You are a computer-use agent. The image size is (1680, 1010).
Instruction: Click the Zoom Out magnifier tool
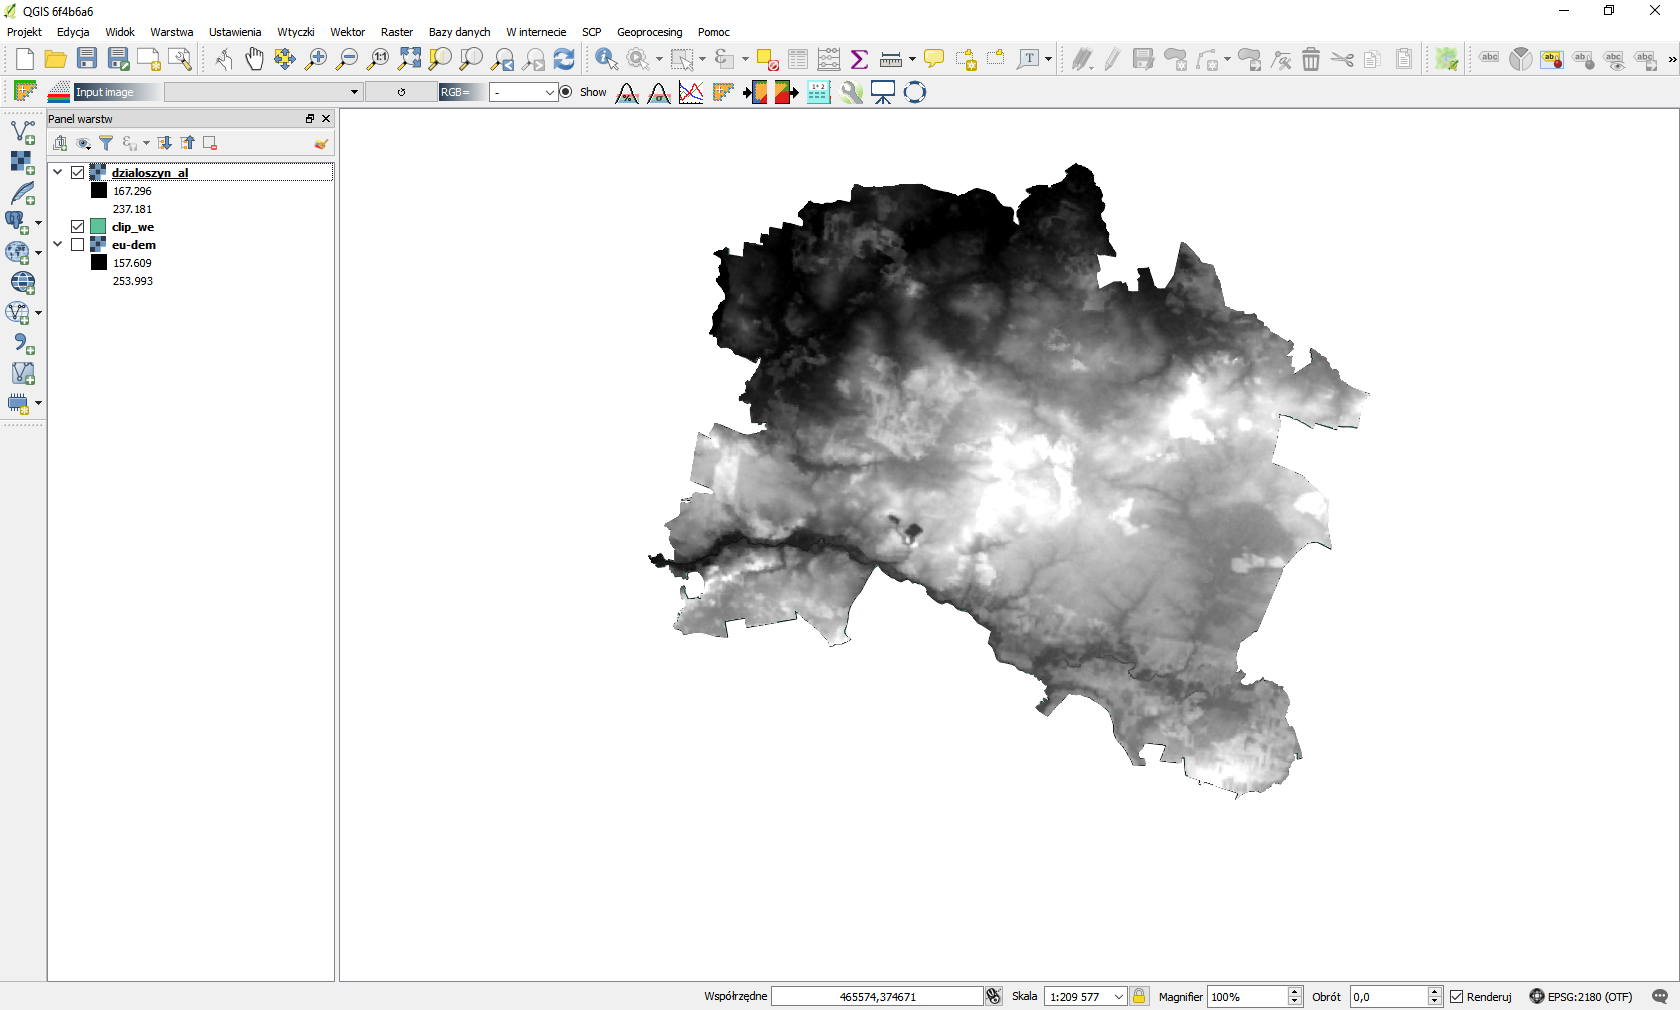(x=347, y=59)
